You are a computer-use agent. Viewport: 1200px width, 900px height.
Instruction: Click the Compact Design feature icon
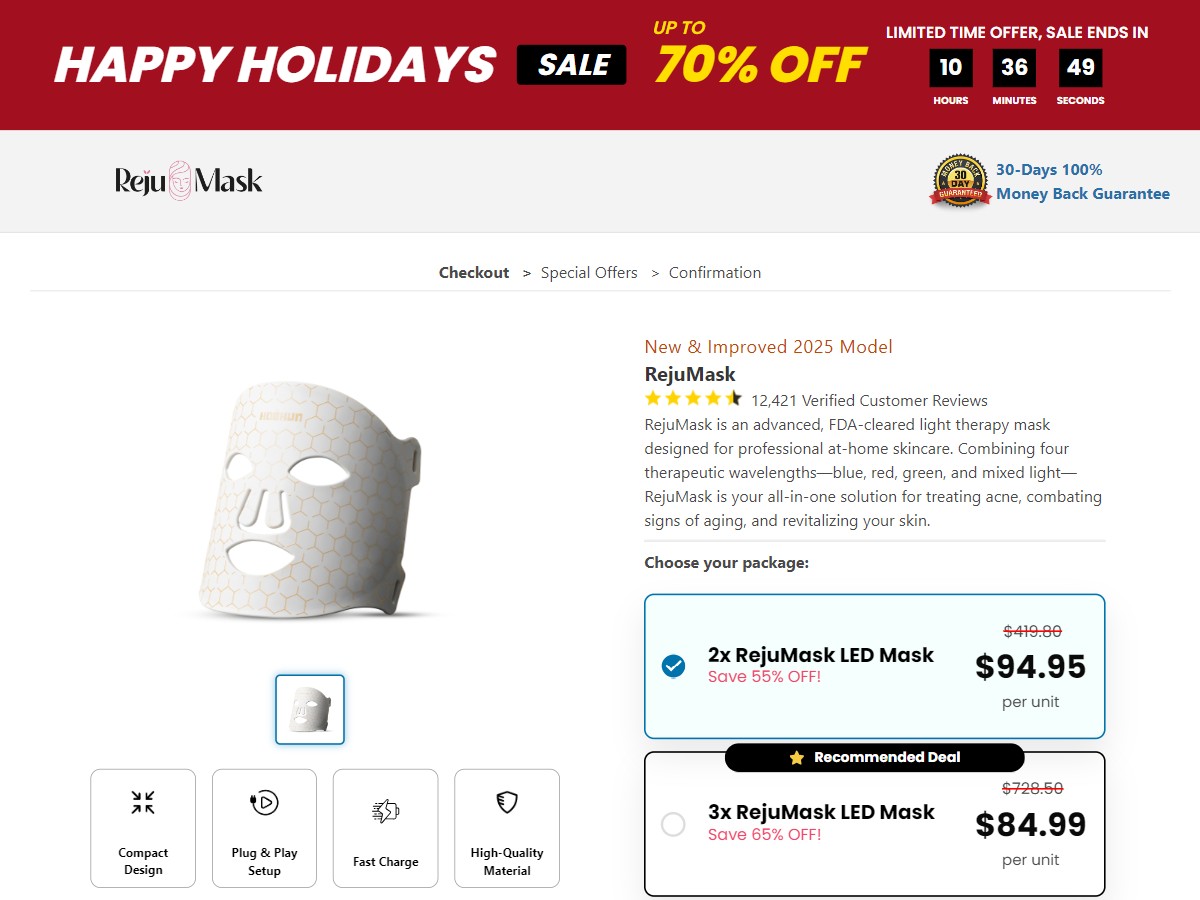click(x=143, y=803)
